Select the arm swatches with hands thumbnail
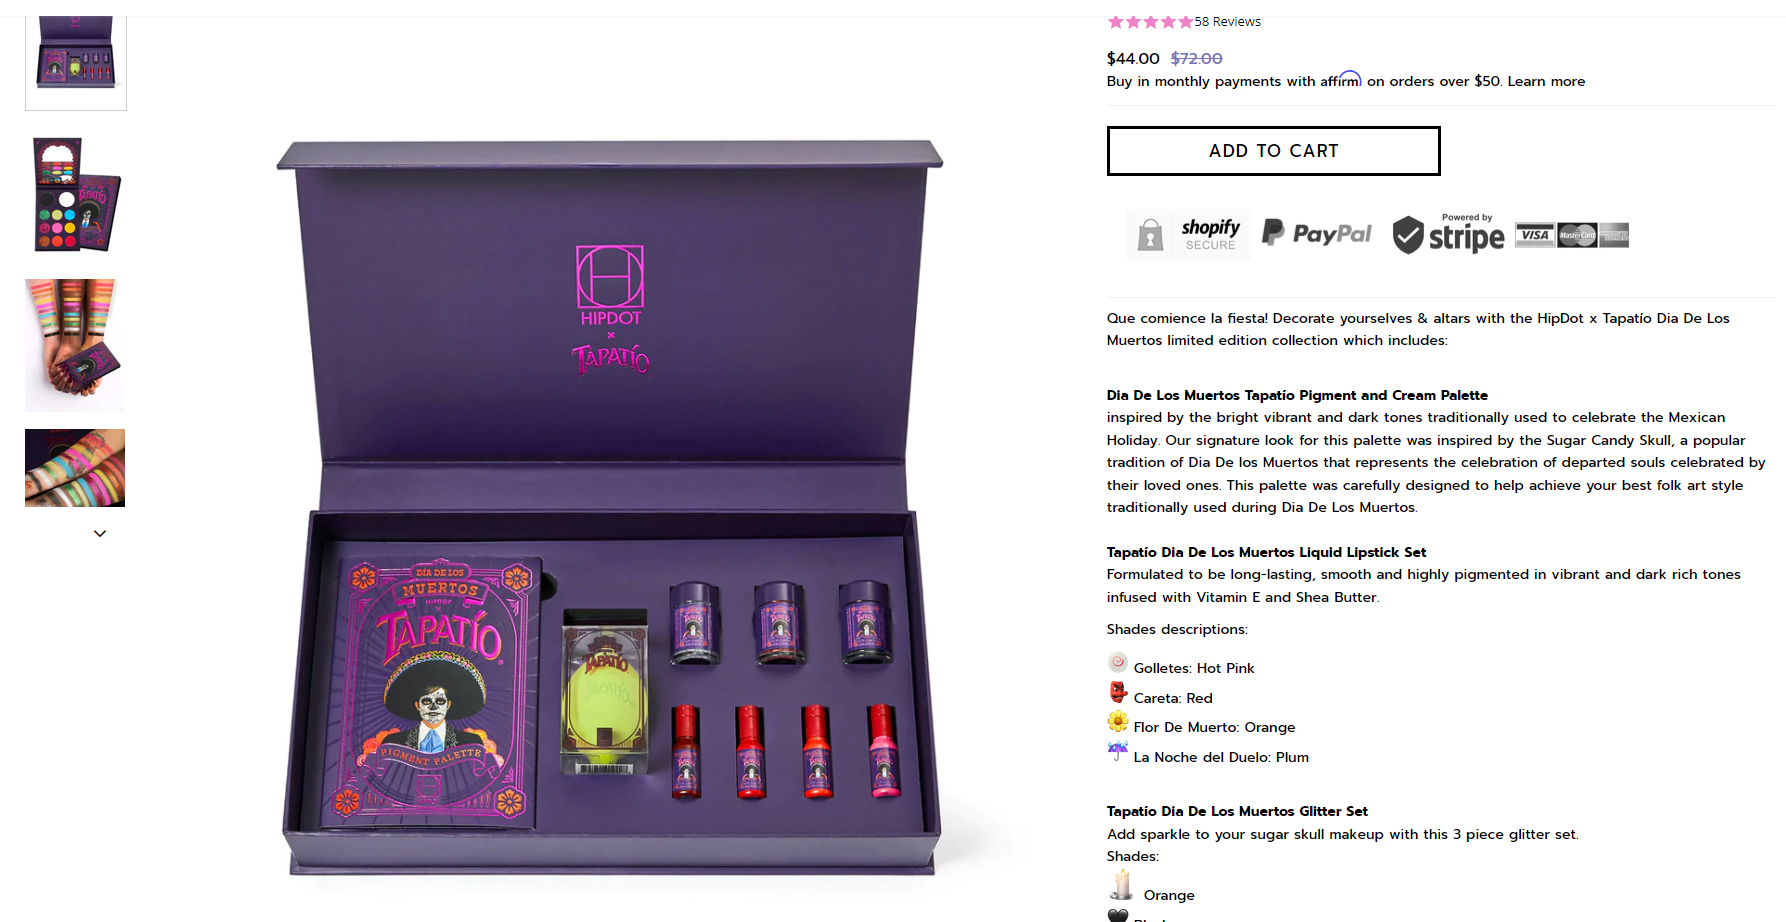The height and width of the screenshot is (922, 1786). click(75, 345)
